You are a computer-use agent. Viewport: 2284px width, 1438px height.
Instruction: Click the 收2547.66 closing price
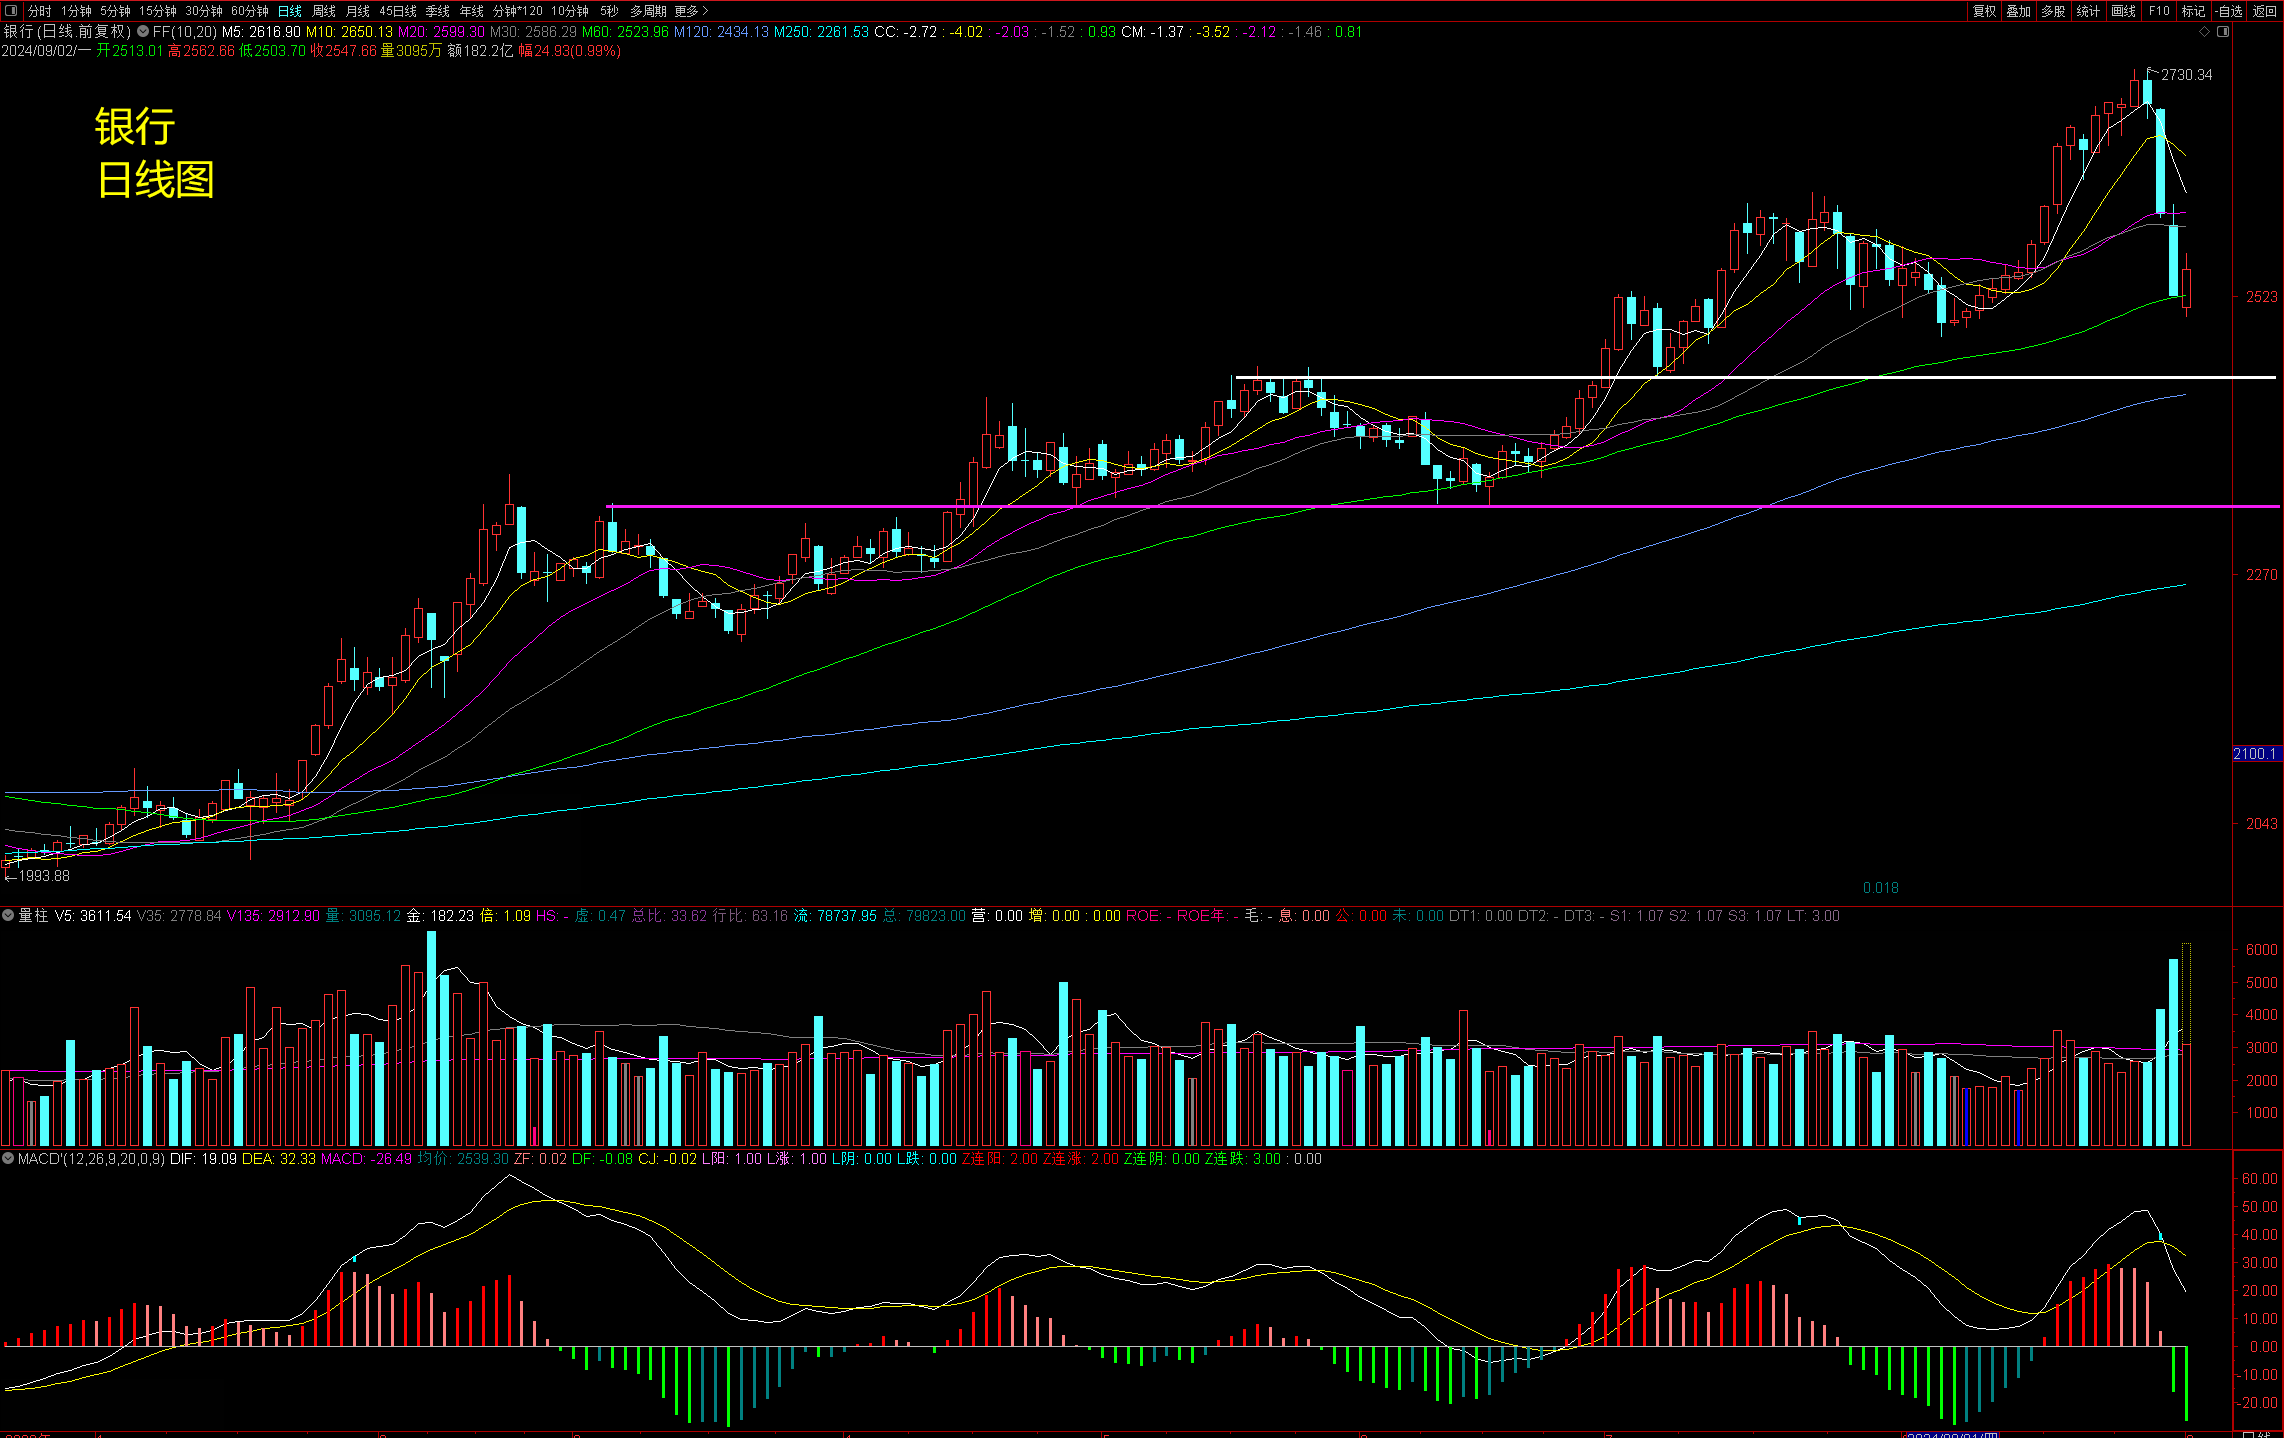[343, 51]
